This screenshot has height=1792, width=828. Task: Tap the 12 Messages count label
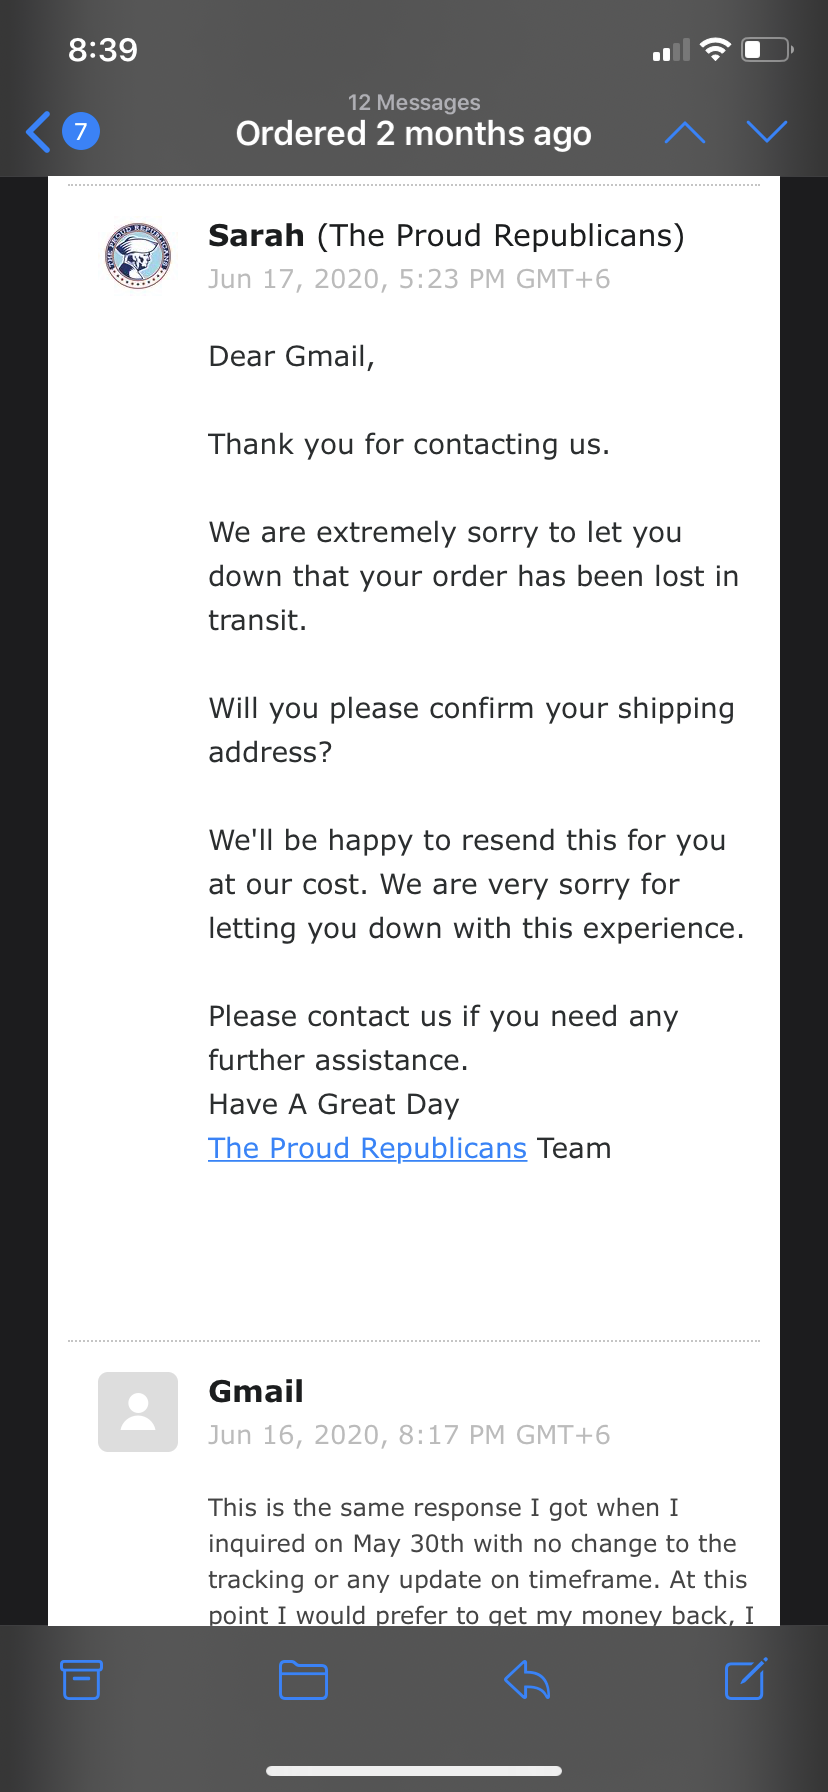point(414,102)
